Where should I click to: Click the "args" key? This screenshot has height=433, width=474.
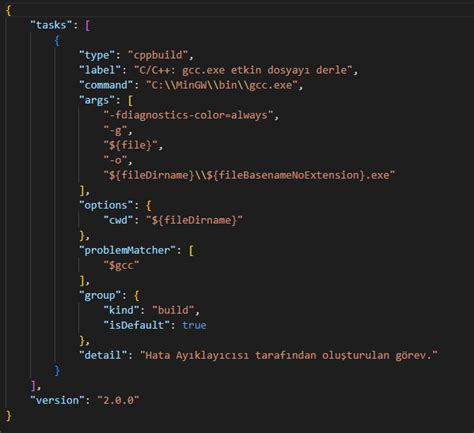pos(97,100)
